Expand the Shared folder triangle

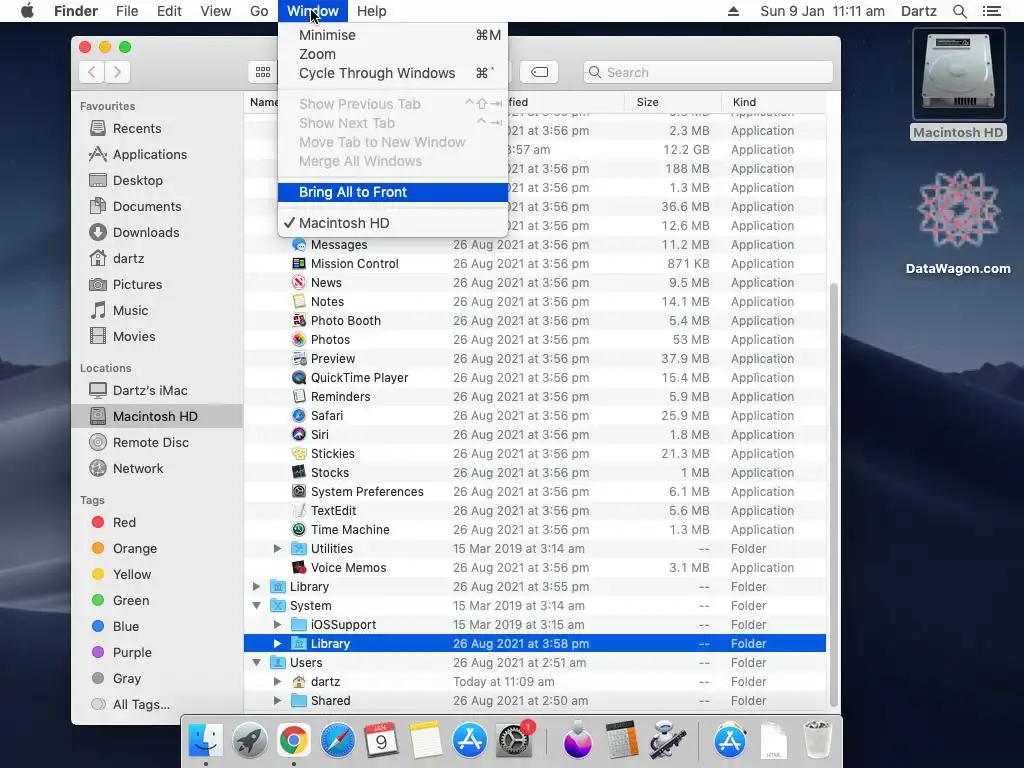[277, 700]
